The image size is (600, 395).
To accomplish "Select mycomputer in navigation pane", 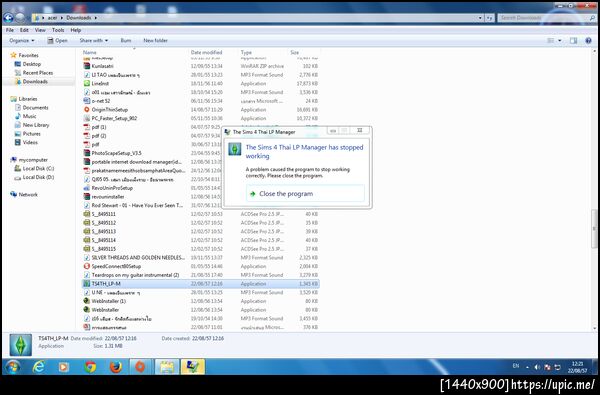I will (29, 160).
